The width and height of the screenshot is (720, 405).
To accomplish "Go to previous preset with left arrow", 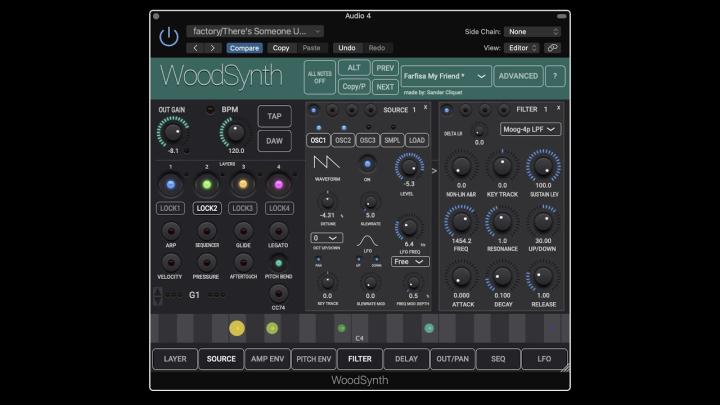I will [x=196, y=48].
